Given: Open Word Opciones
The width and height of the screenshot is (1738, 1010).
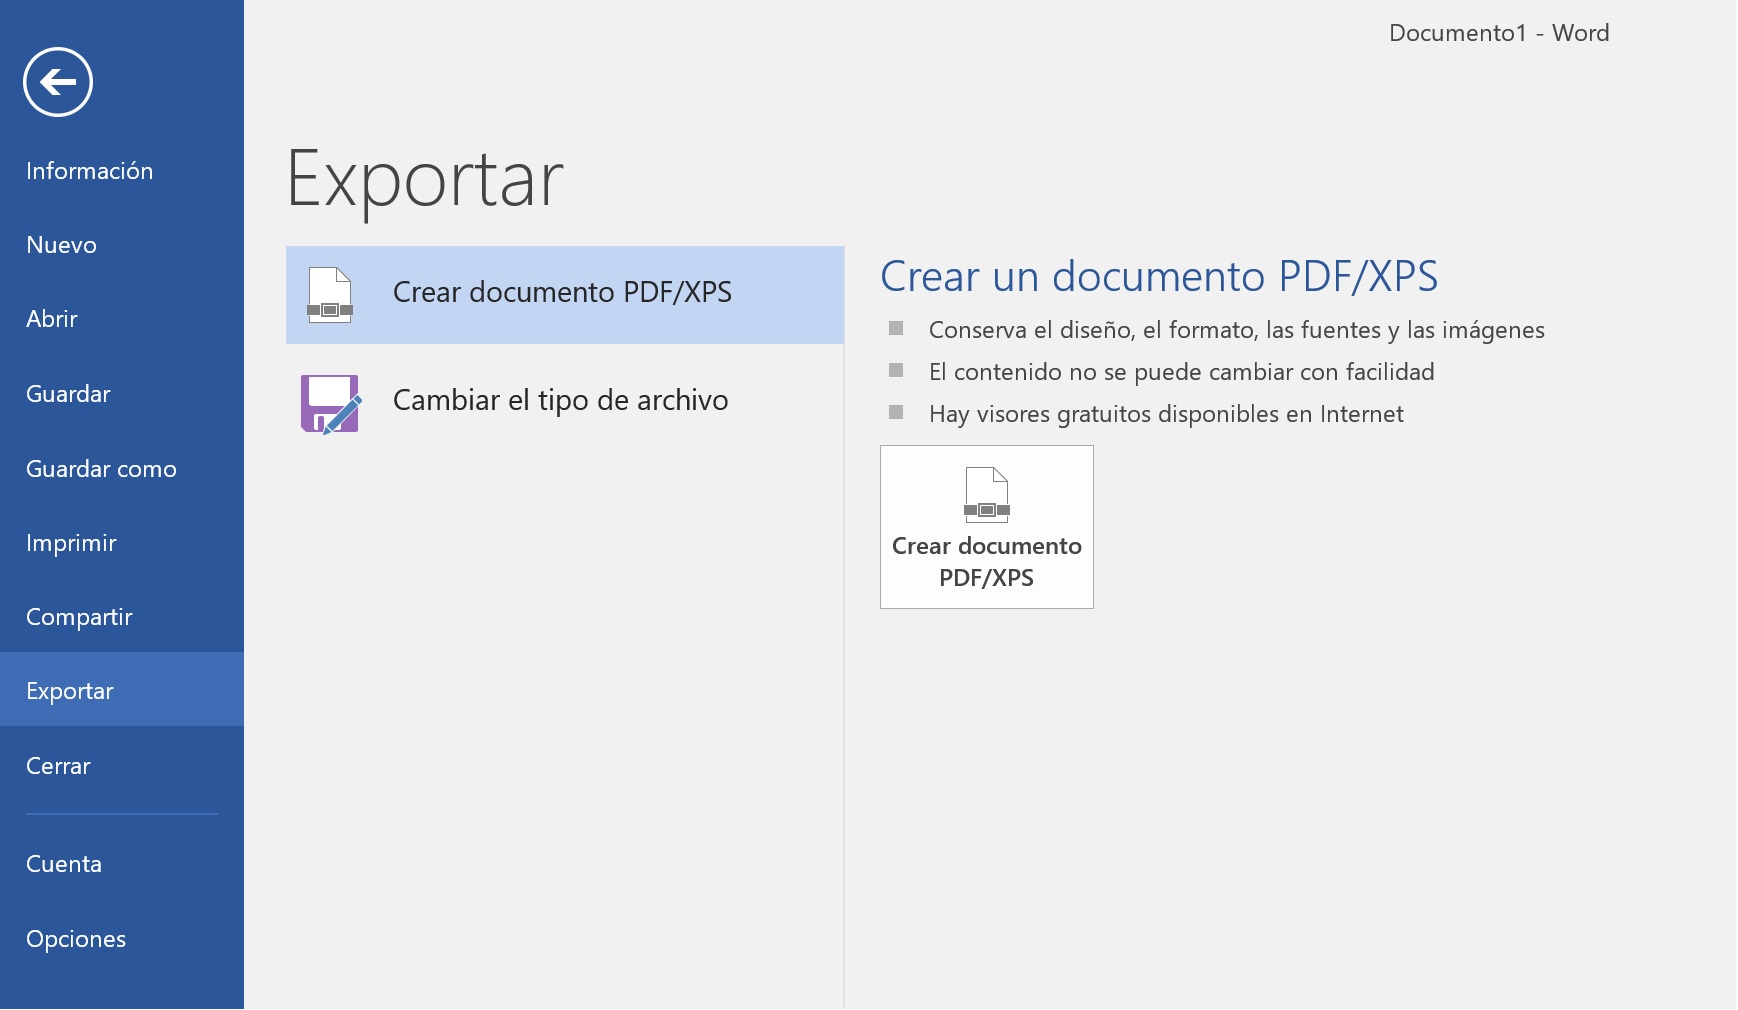Looking at the screenshot, I should (x=76, y=939).
